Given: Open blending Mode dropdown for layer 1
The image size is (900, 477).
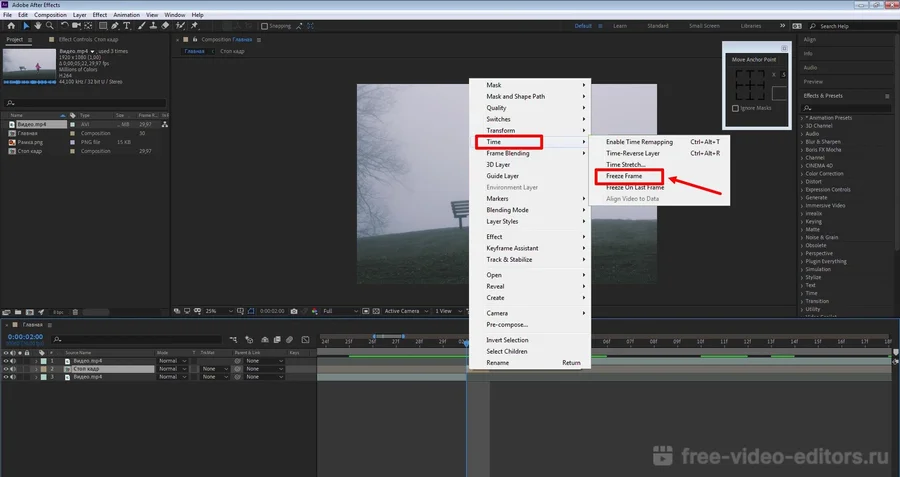Looking at the screenshot, I should point(172,361).
